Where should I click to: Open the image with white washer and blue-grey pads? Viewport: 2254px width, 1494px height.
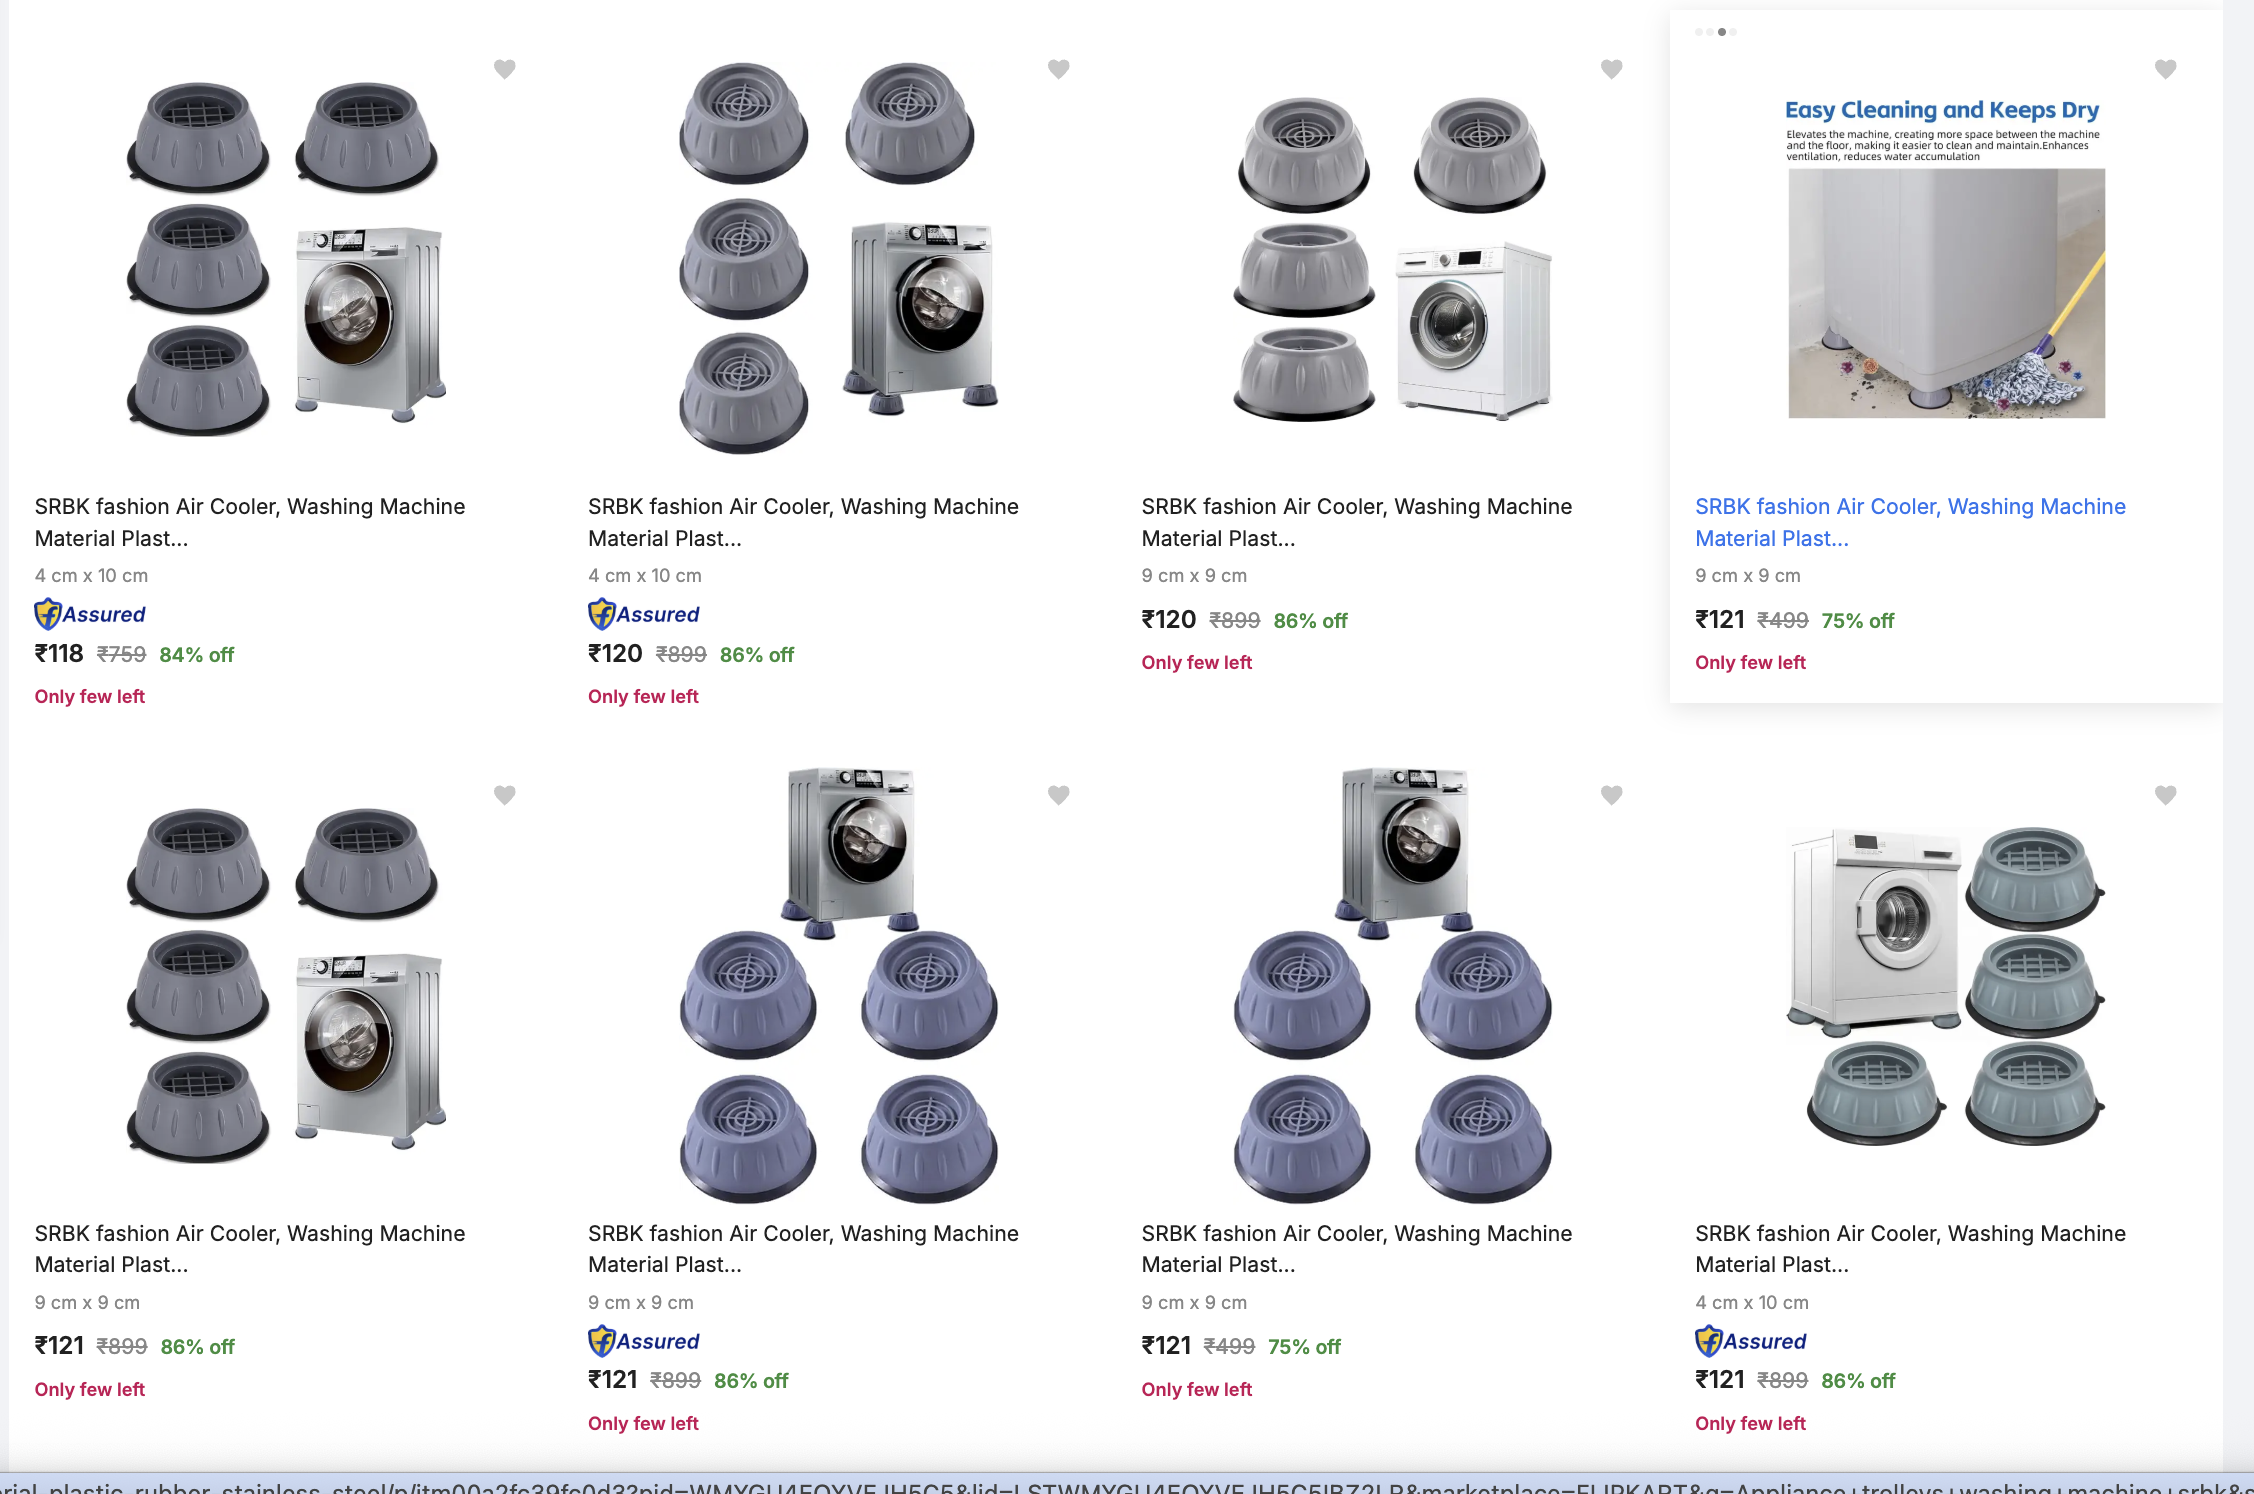(1945, 985)
